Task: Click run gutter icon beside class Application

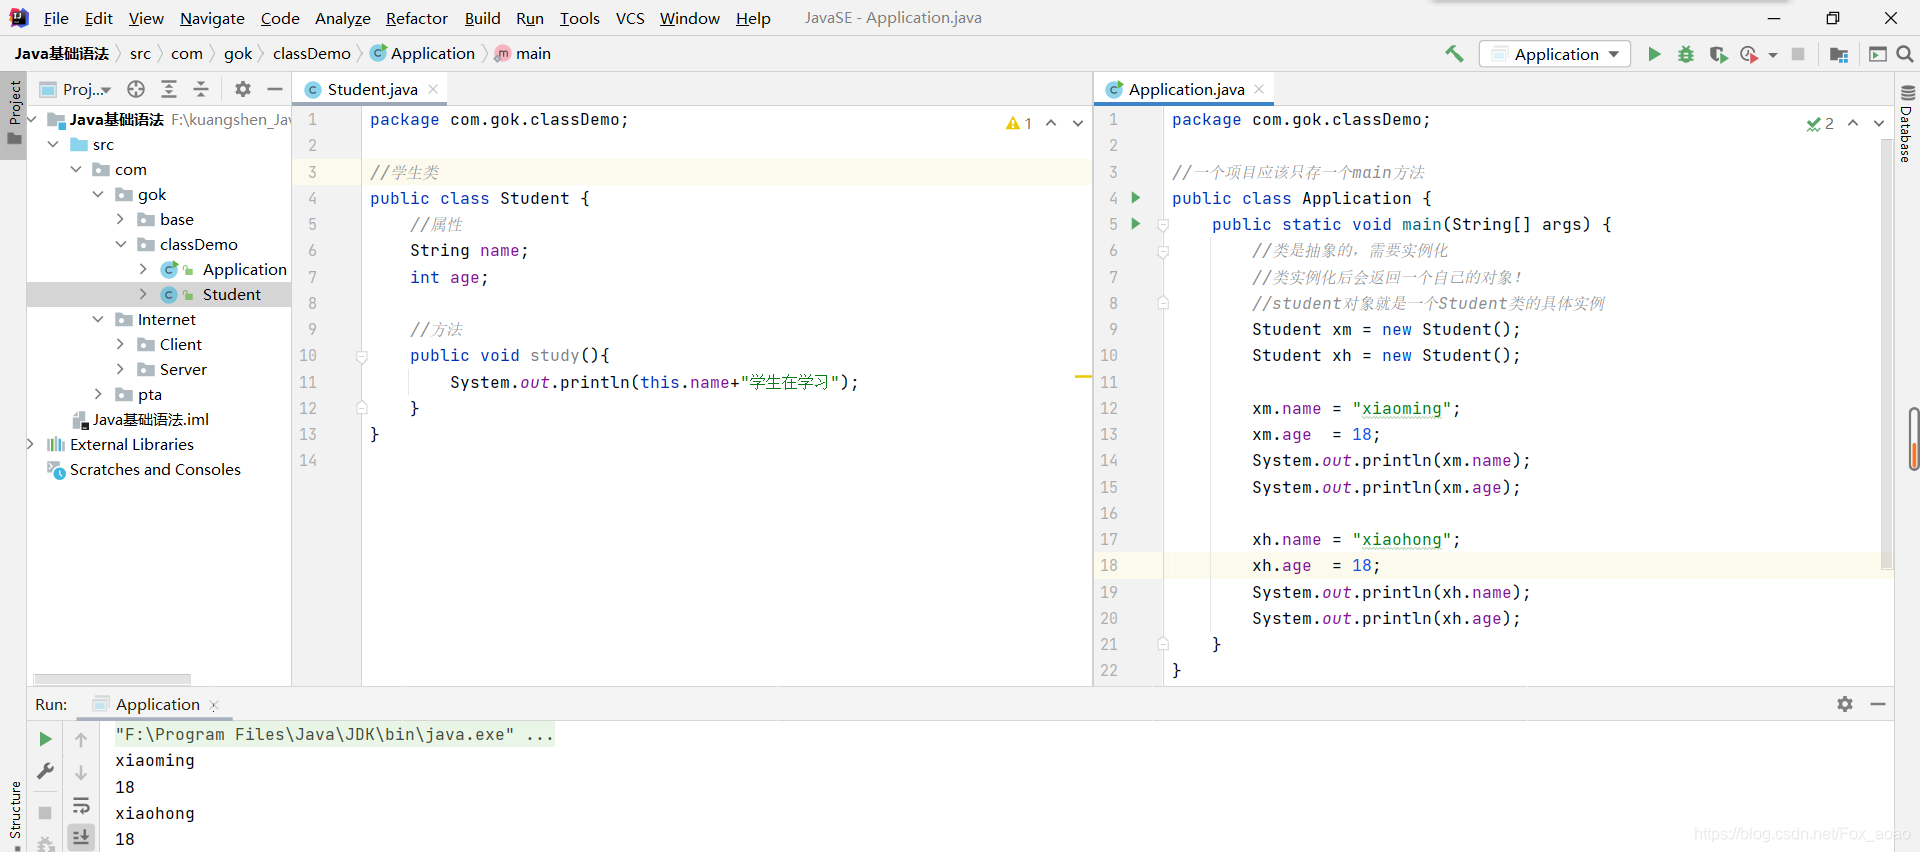Action: click(x=1136, y=198)
